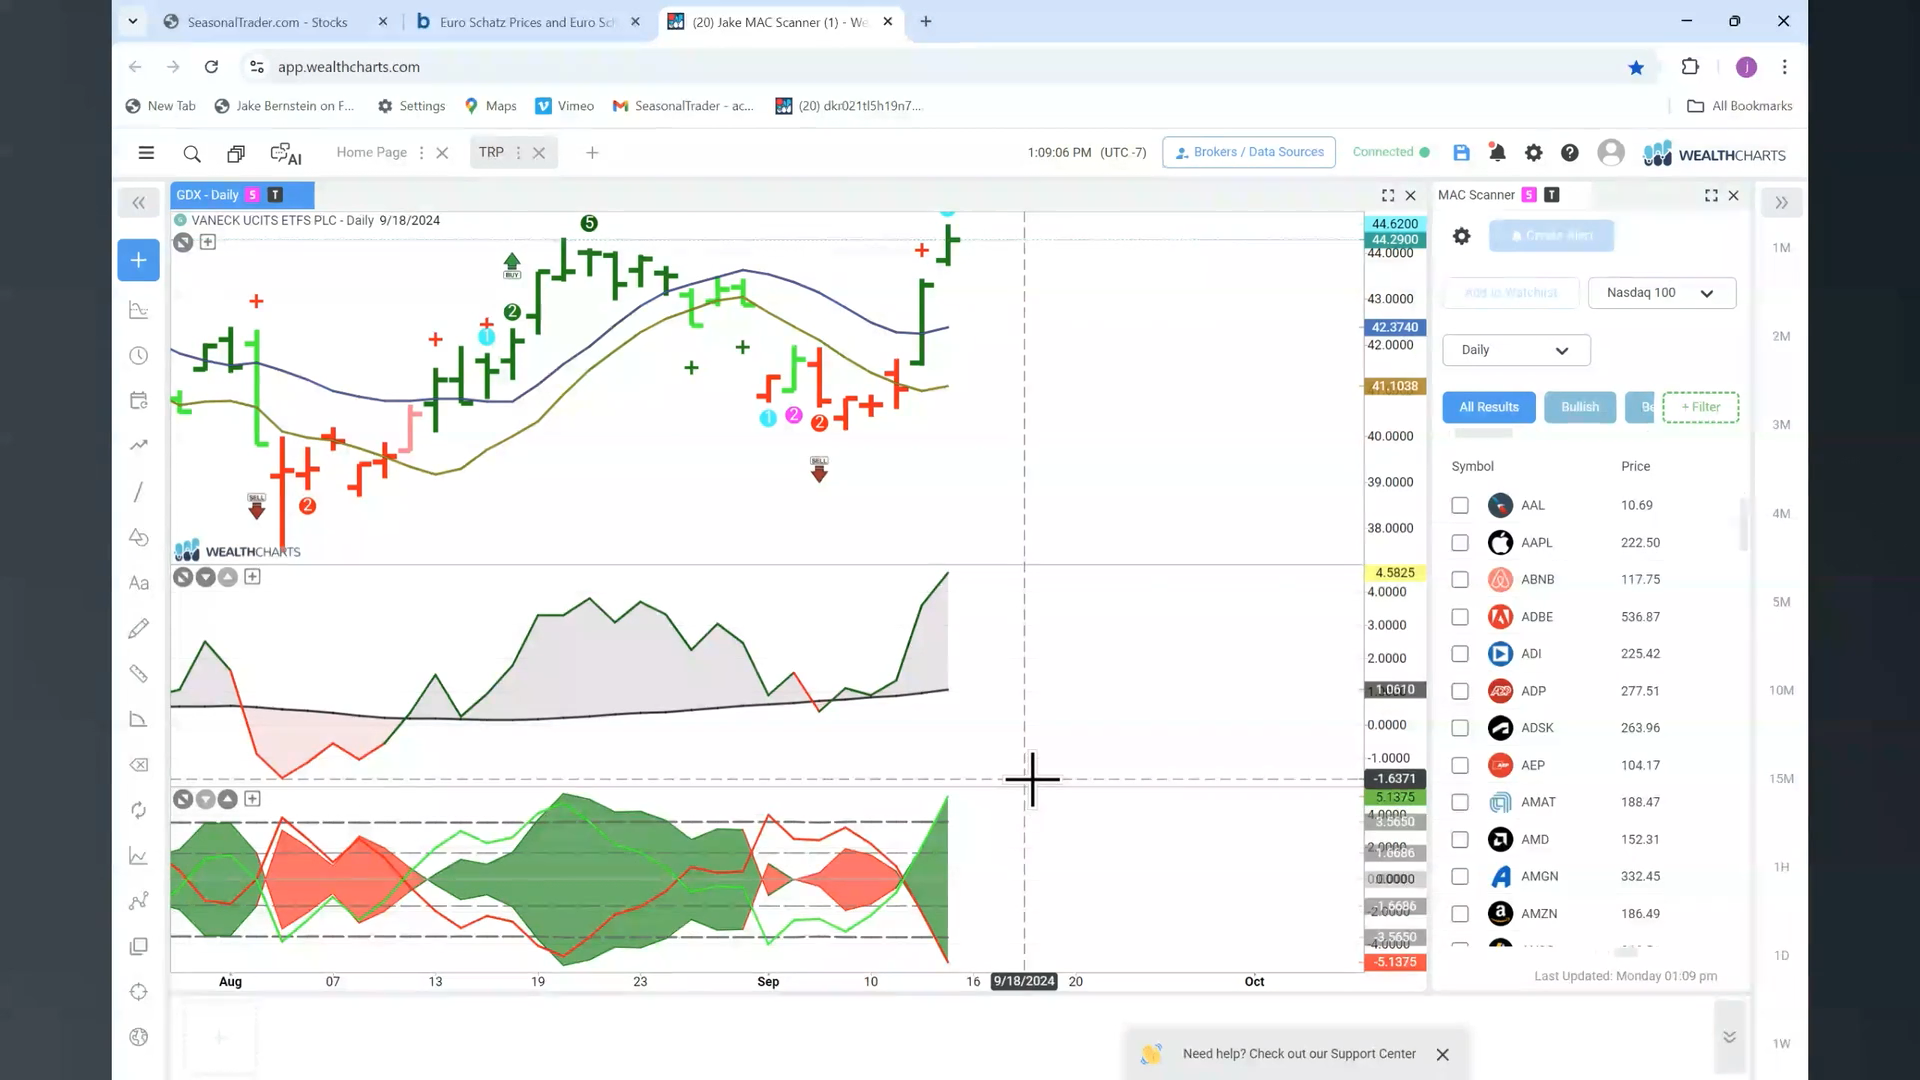Open the window layouts icon

(x=236, y=153)
